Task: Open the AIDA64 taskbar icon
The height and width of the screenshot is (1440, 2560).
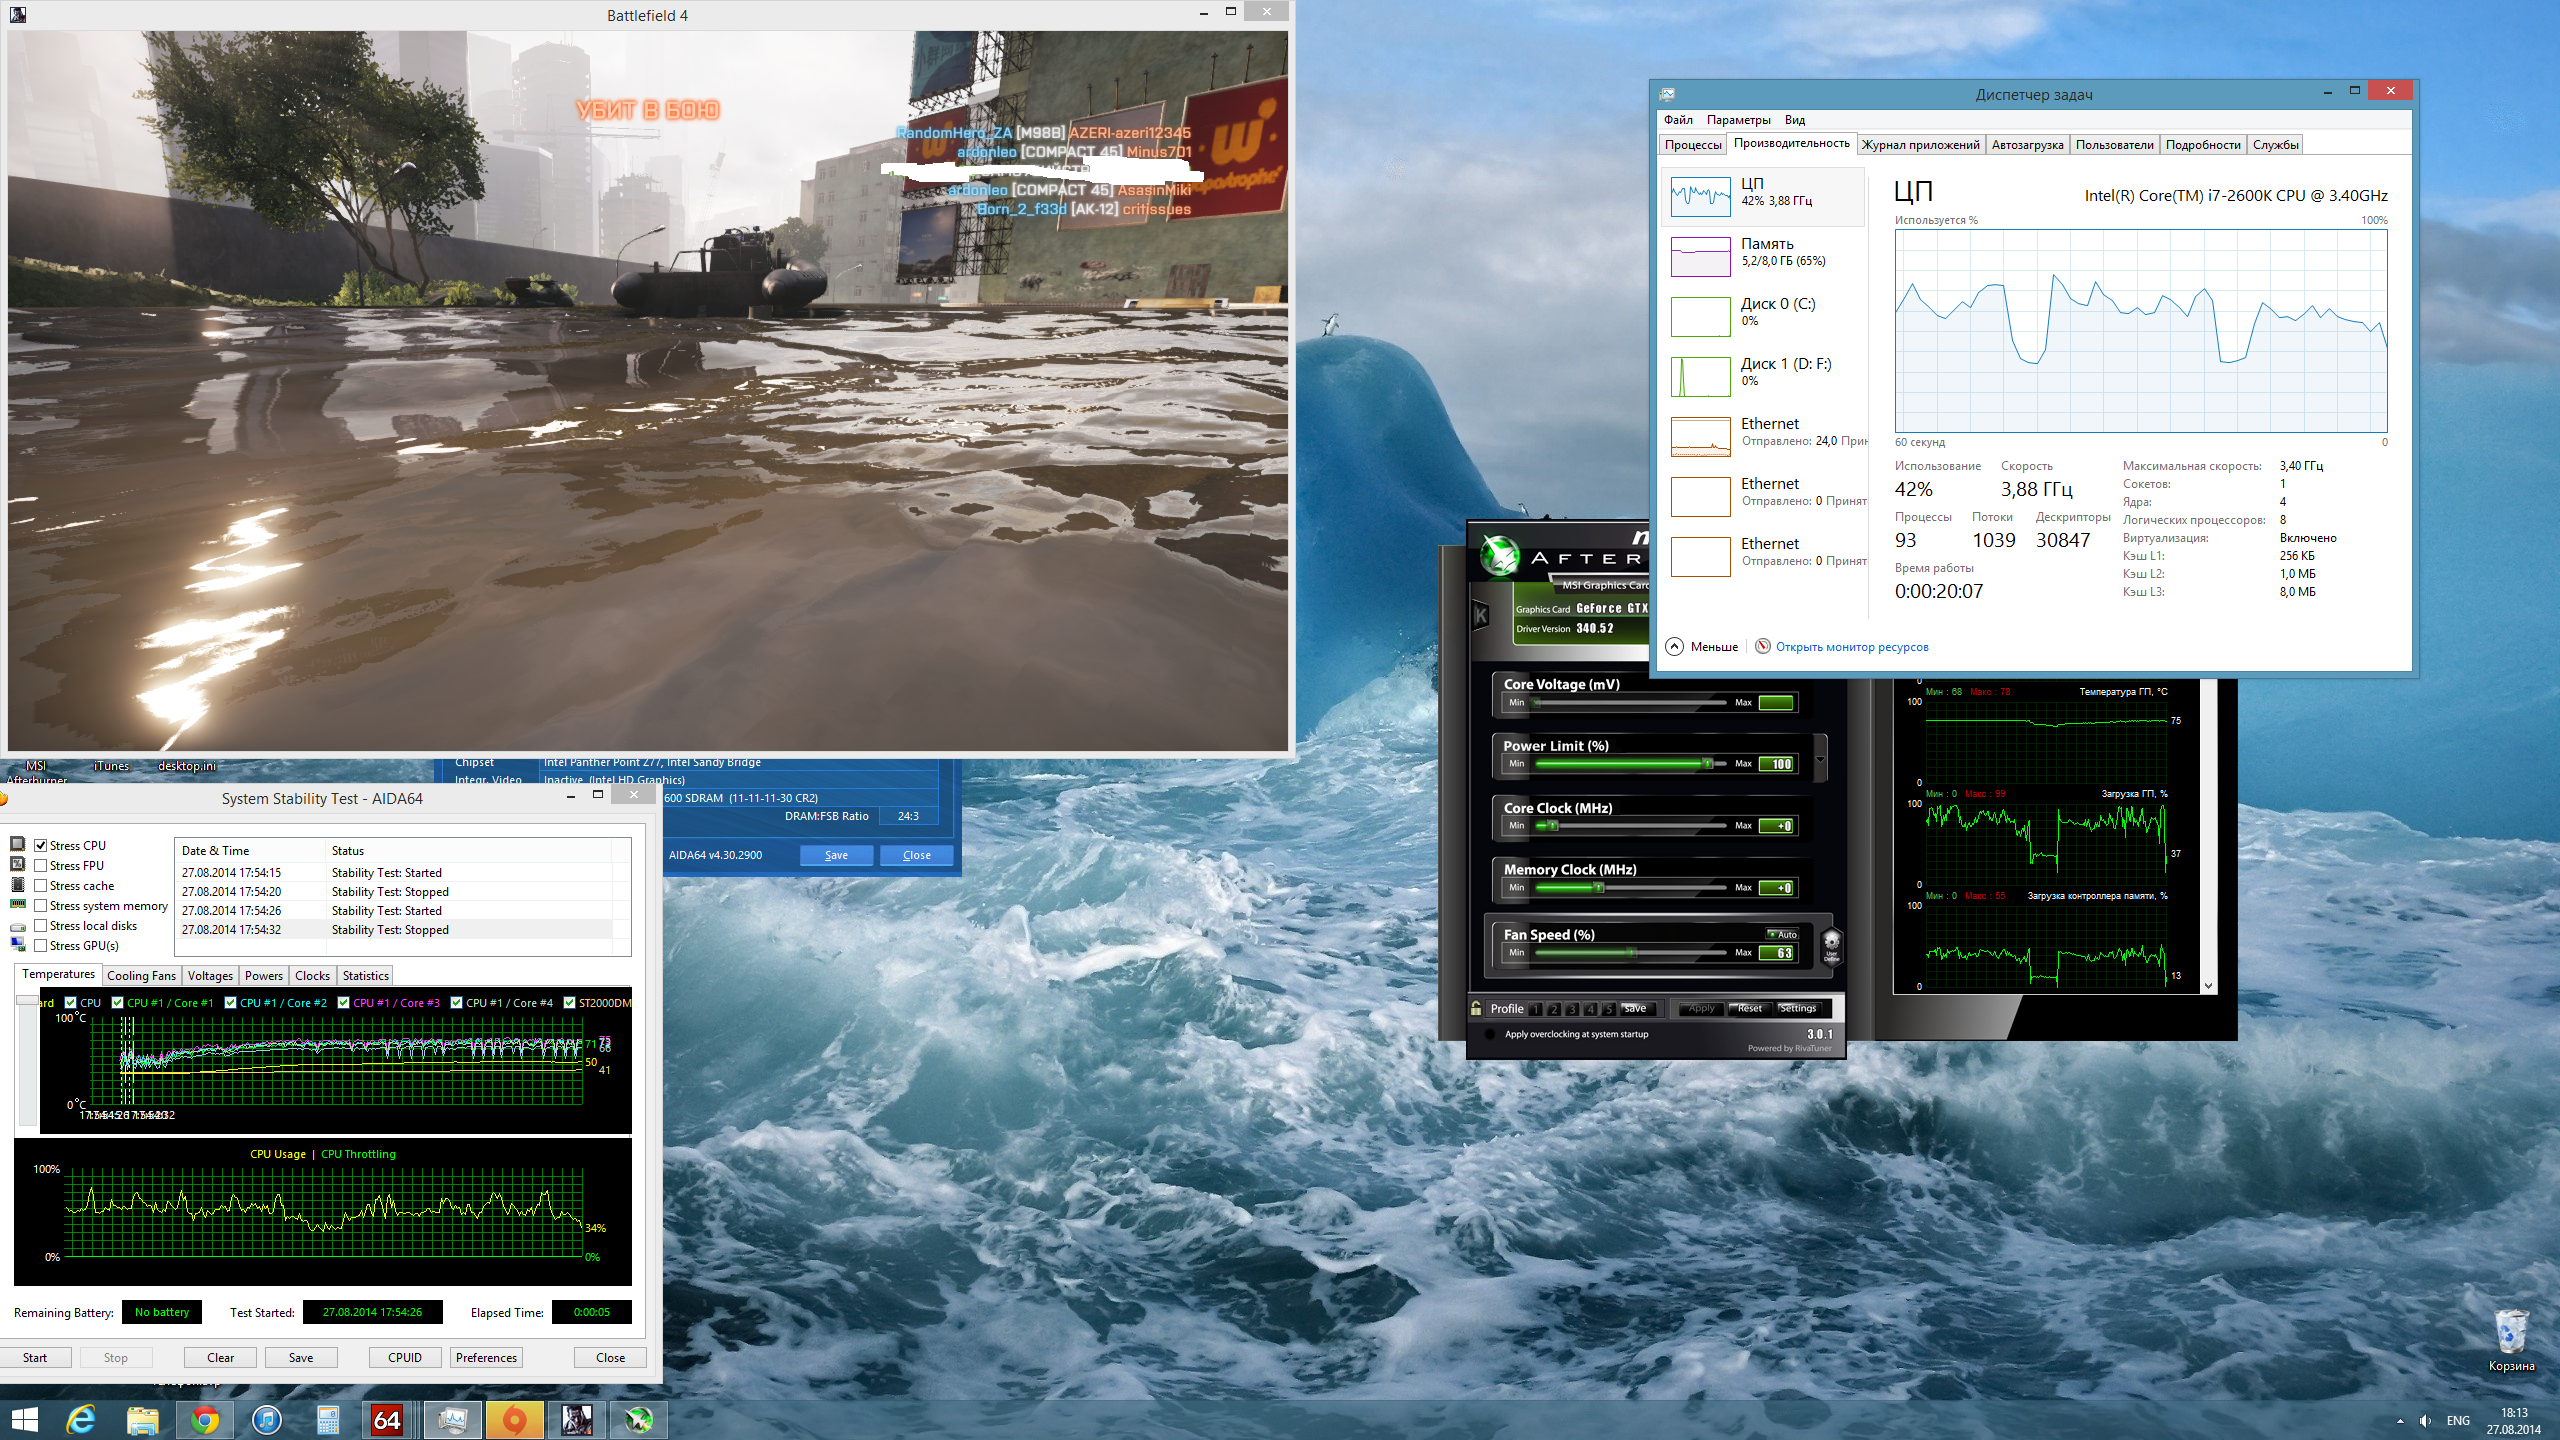Action: click(x=387, y=1419)
